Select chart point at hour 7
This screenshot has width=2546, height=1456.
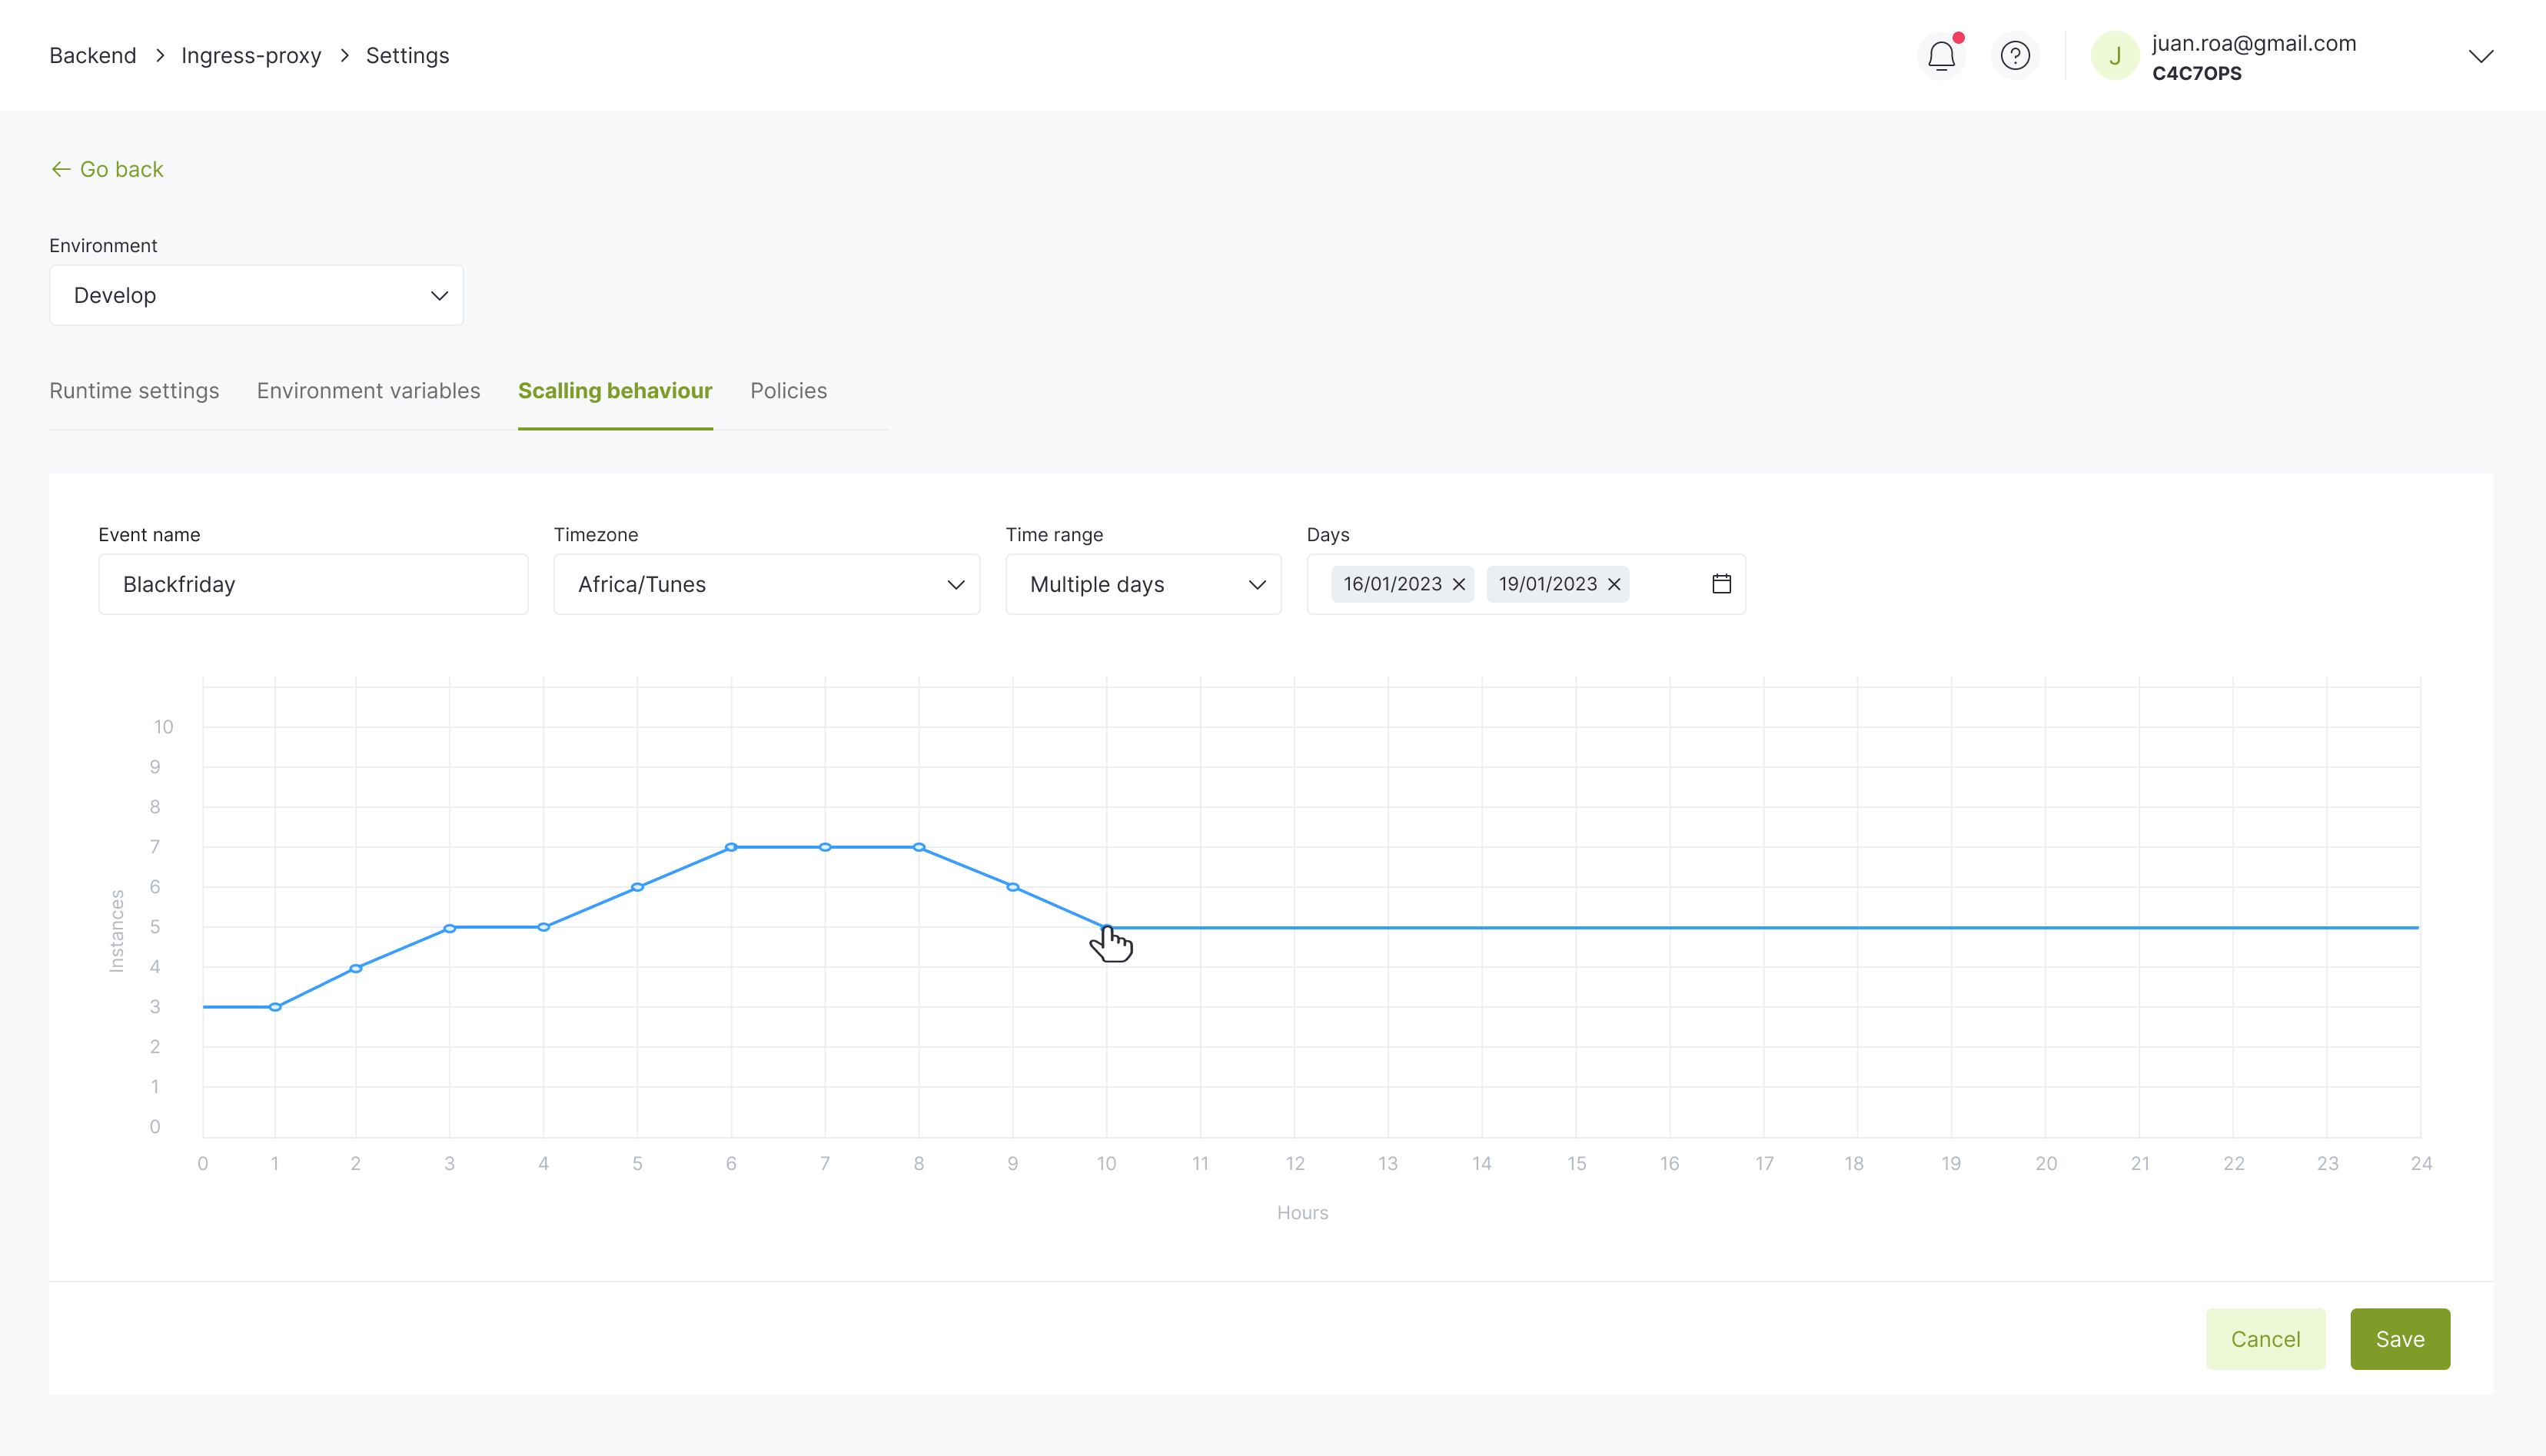point(825,847)
